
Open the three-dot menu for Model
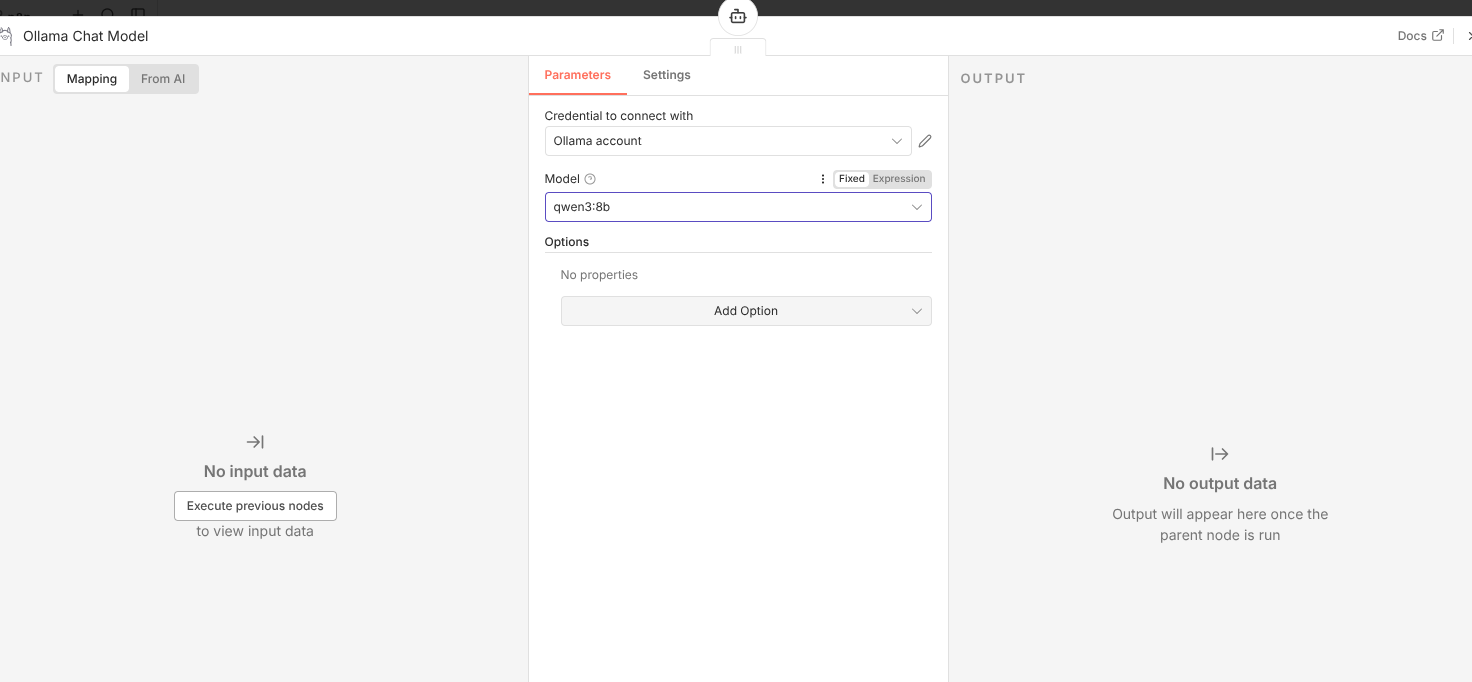(x=823, y=179)
